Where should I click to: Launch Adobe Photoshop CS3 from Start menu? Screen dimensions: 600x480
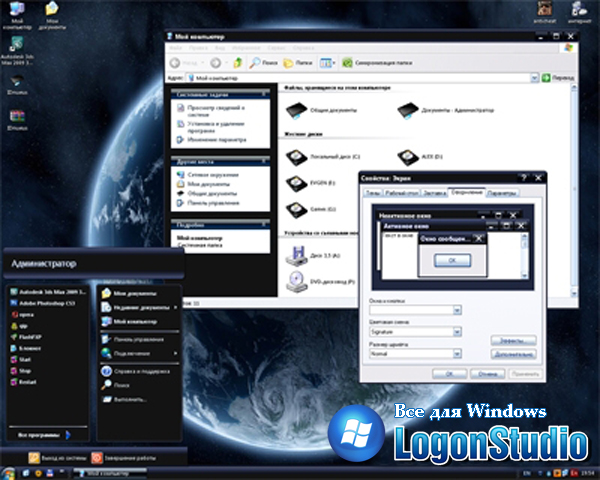(42, 303)
